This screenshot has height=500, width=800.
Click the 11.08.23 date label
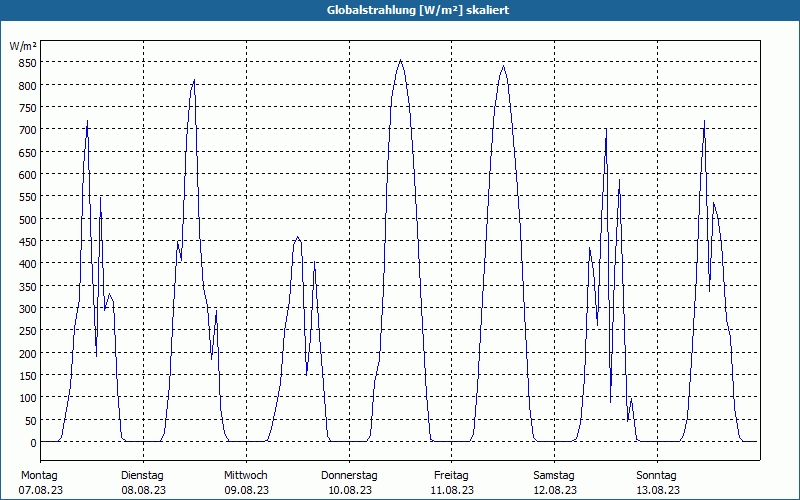(452, 490)
